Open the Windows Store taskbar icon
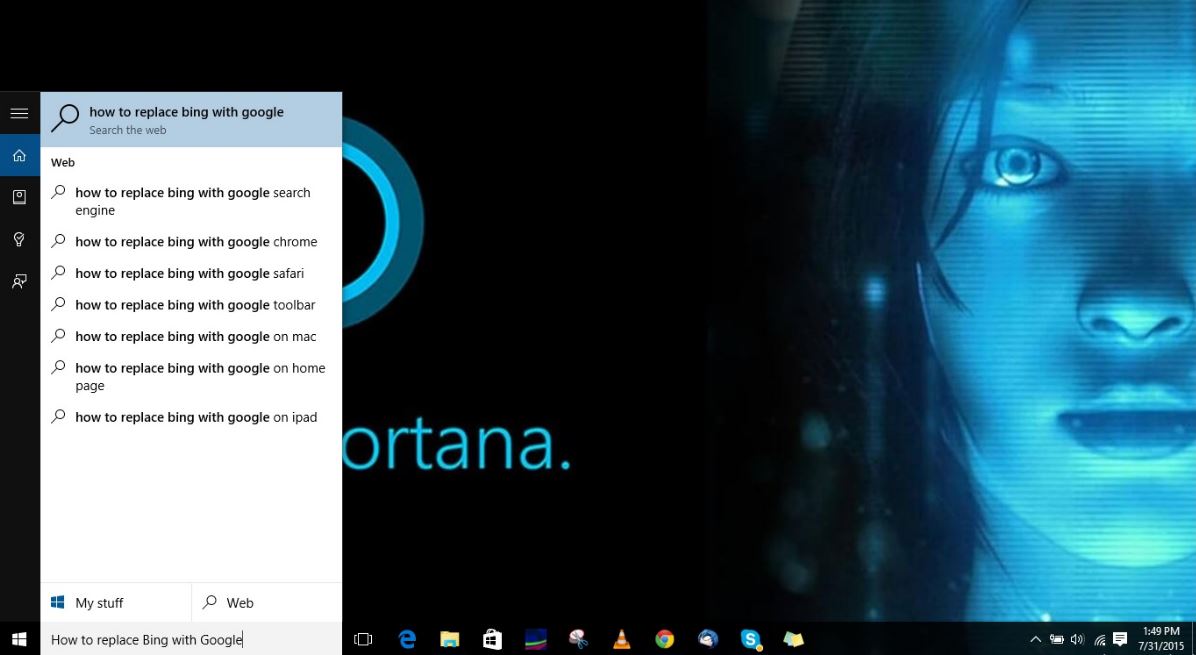Screen dimensions: 1196x655 pyautogui.click(x=492, y=639)
